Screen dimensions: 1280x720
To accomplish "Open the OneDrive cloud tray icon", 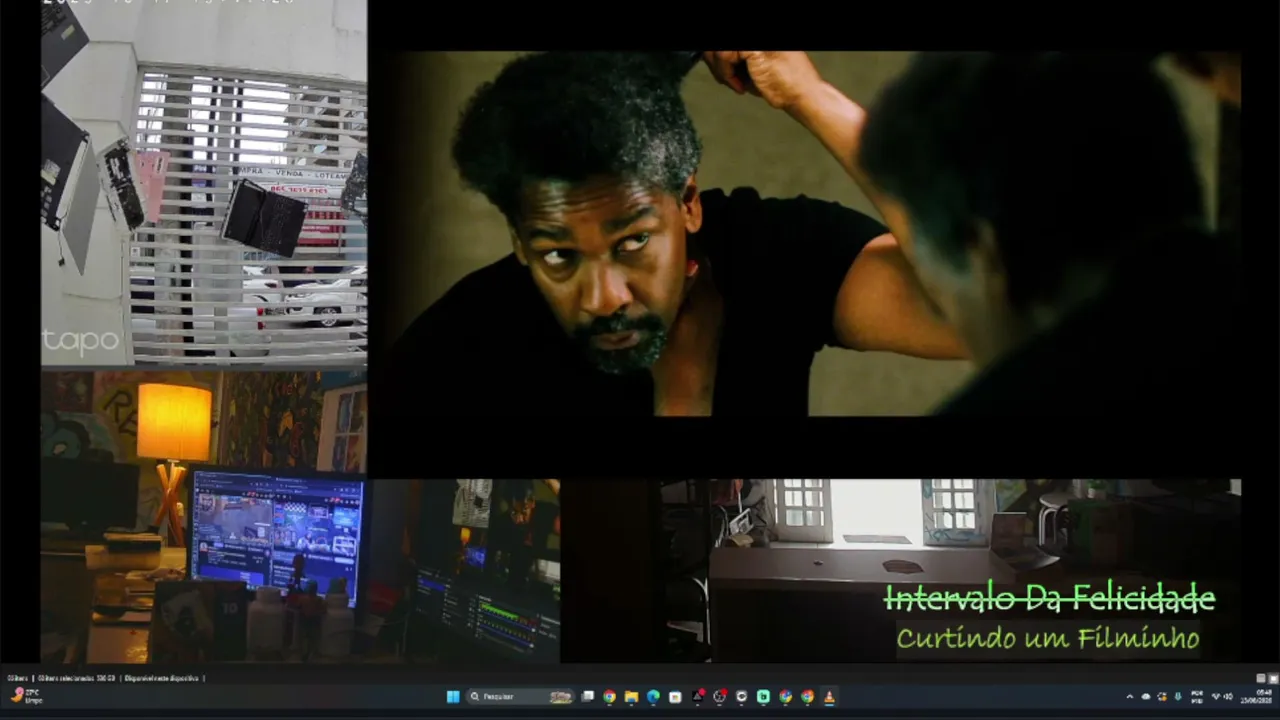I will [x=1146, y=697].
